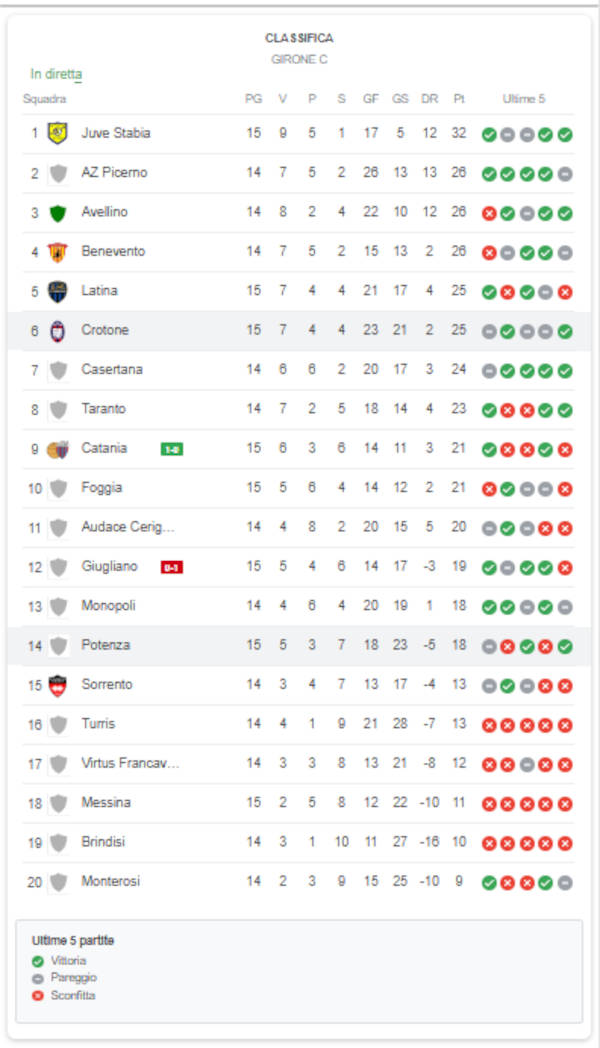Click the Squadra column header
The height and width of the screenshot is (1048, 600).
click(x=45, y=99)
